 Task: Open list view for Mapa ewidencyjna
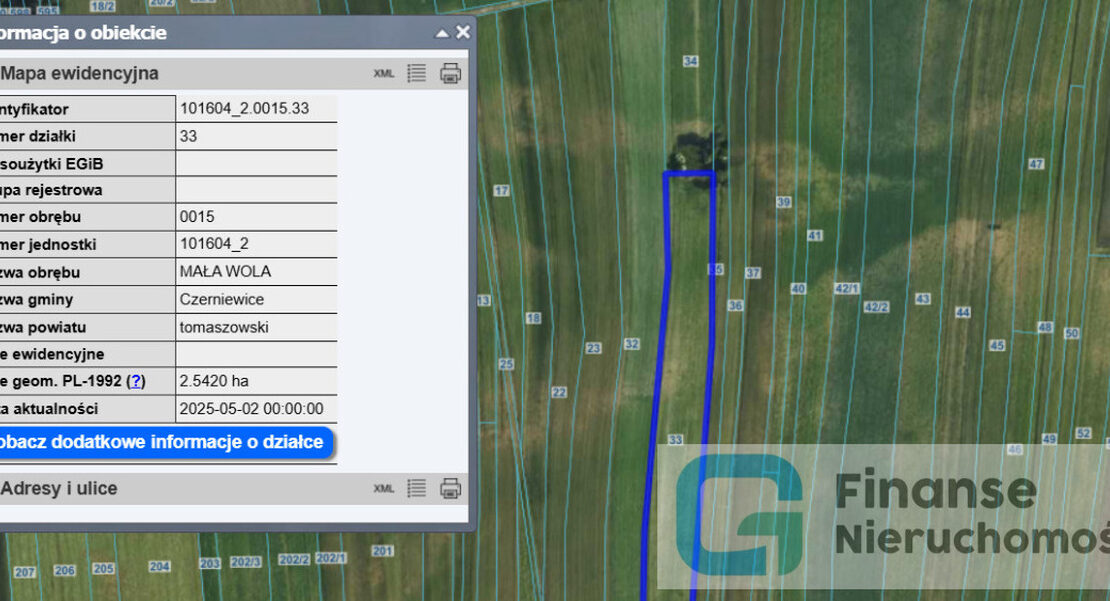(x=417, y=74)
